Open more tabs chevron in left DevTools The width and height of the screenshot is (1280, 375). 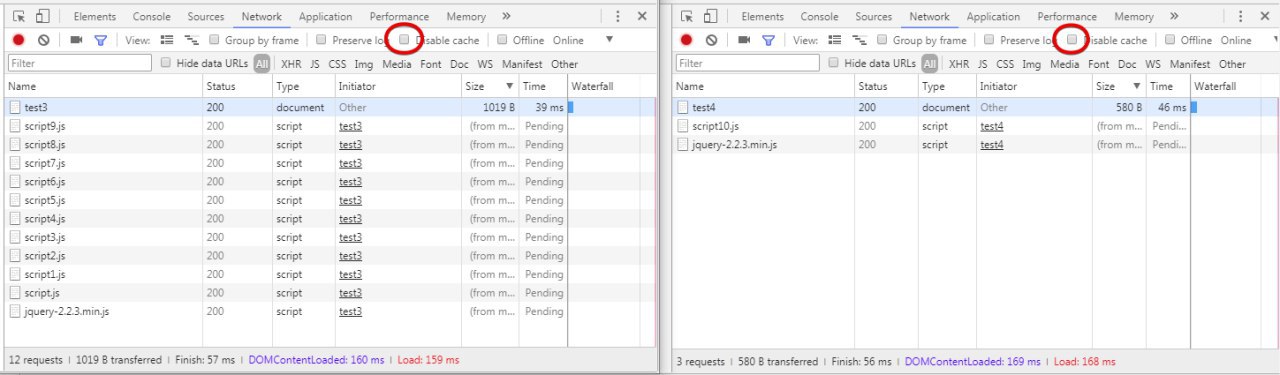(506, 16)
